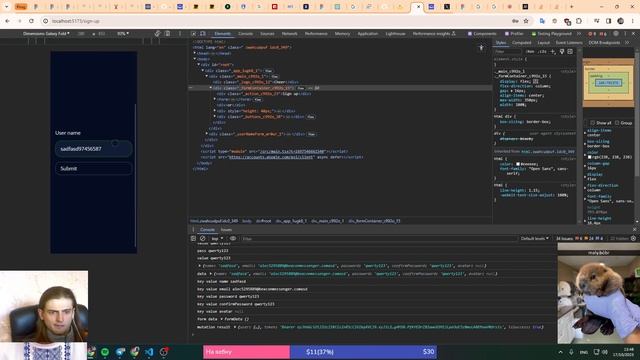
Task: Select the inspect element picker icon
Action: tap(193, 33)
